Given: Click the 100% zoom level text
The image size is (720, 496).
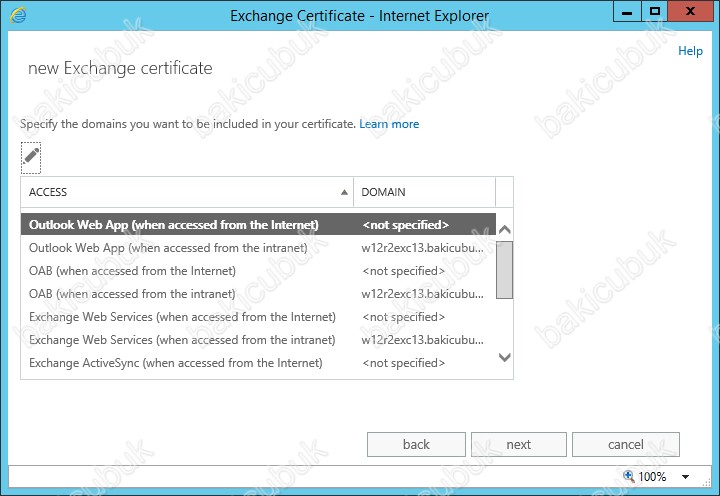Looking at the screenshot, I should [x=652, y=477].
